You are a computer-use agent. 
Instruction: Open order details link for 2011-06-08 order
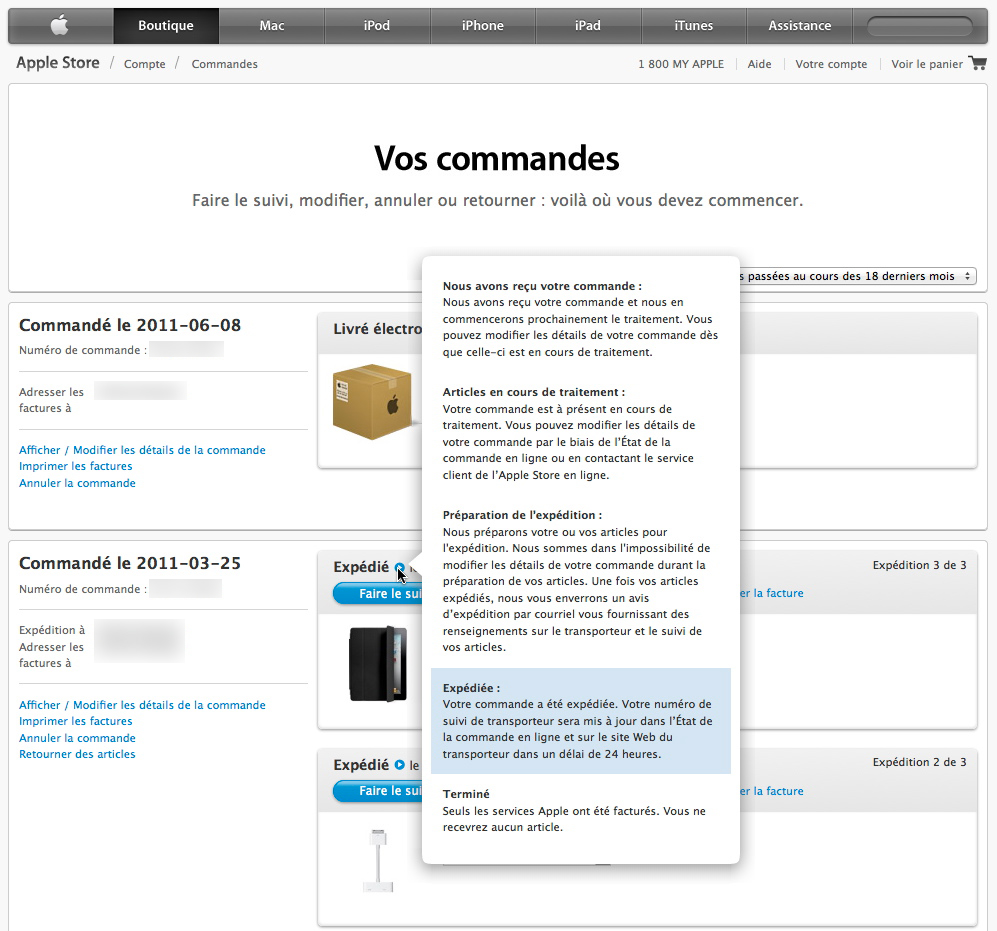point(142,450)
